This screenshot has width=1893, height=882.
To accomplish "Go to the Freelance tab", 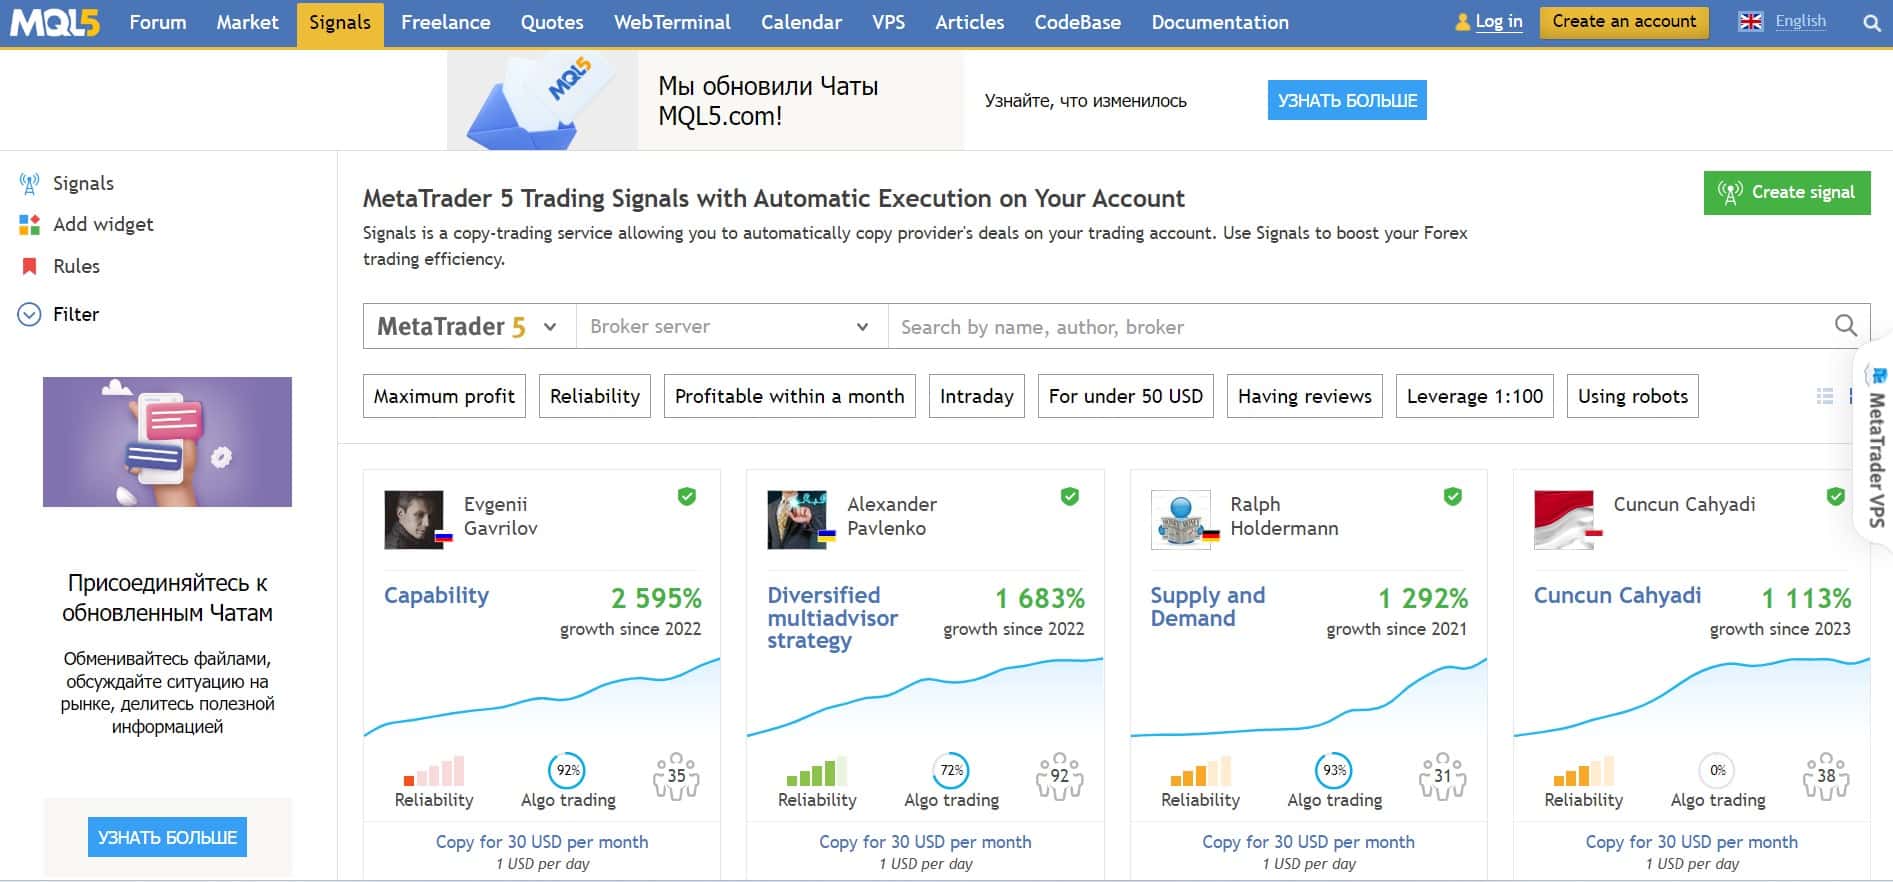I will pyautogui.click(x=445, y=22).
